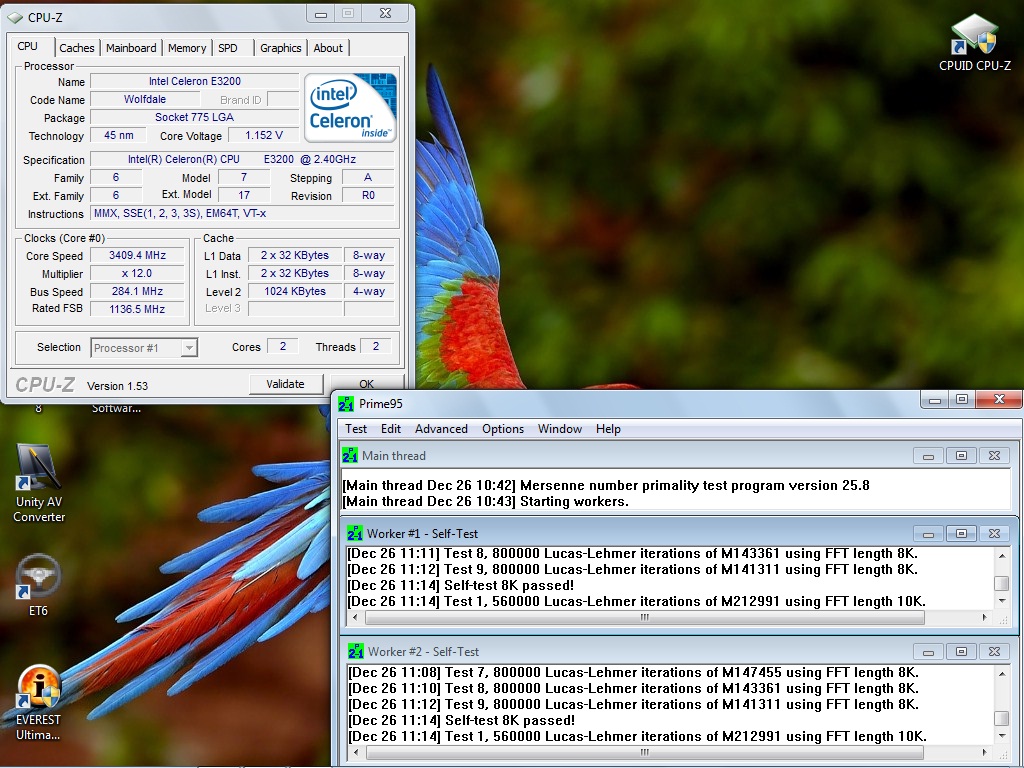Click the Multiplier value x 12.0
This screenshot has width=1024, height=768.
[137, 274]
